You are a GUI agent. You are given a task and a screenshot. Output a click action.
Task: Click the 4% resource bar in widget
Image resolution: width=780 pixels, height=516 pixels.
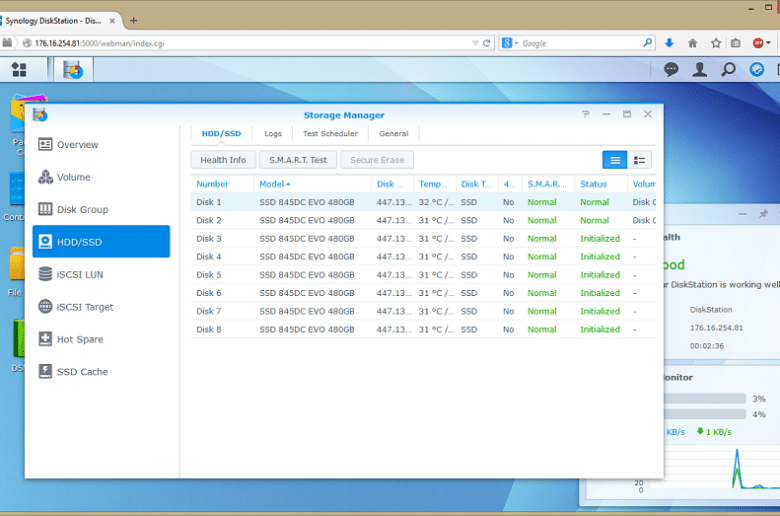[705, 414]
